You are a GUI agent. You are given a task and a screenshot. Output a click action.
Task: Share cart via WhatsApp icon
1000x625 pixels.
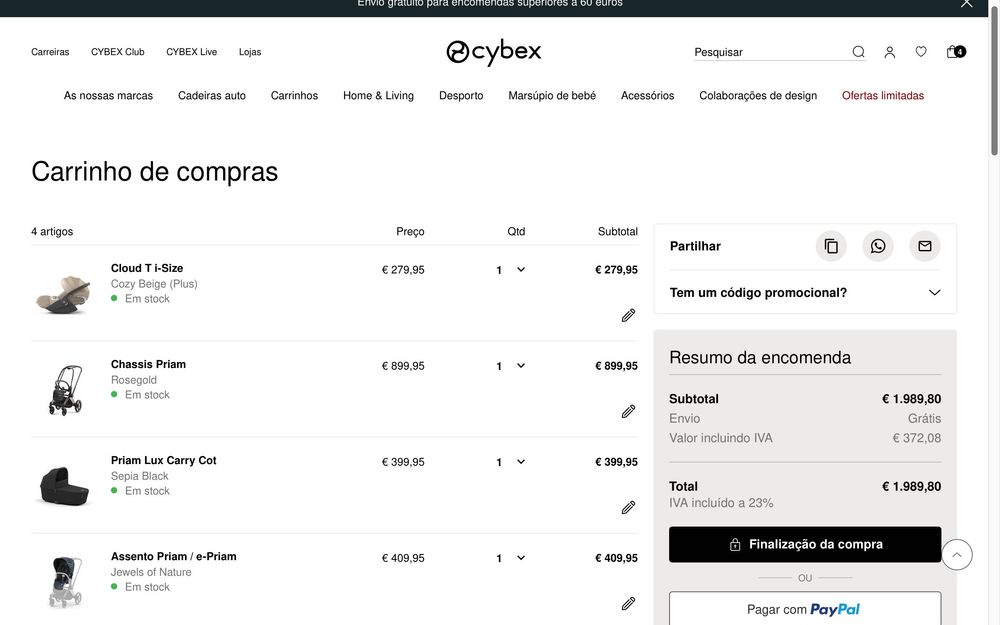pos(878,246)
